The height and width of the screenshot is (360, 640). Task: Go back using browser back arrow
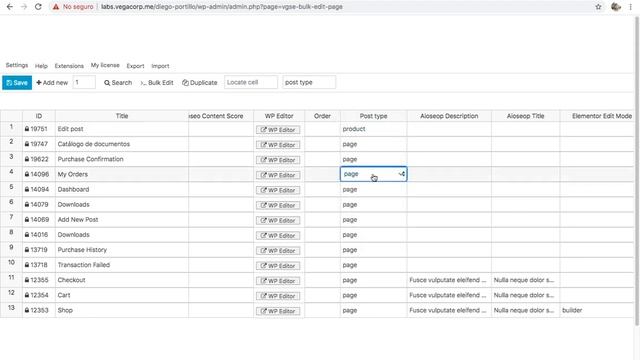click(10, 7)
